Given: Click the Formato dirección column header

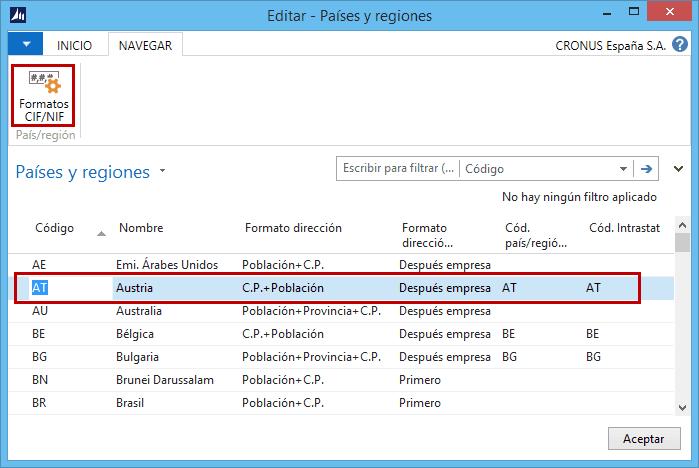Looking at the screenshot, I should click(293, 228).
